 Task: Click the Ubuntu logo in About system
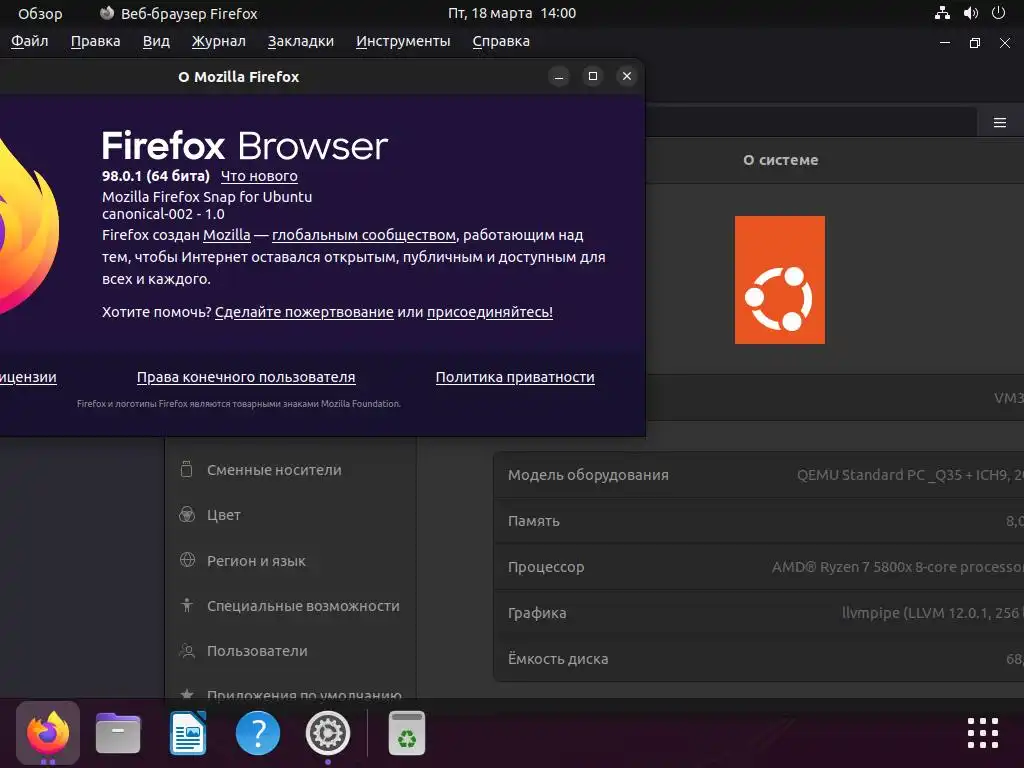[x=780, y=280]
